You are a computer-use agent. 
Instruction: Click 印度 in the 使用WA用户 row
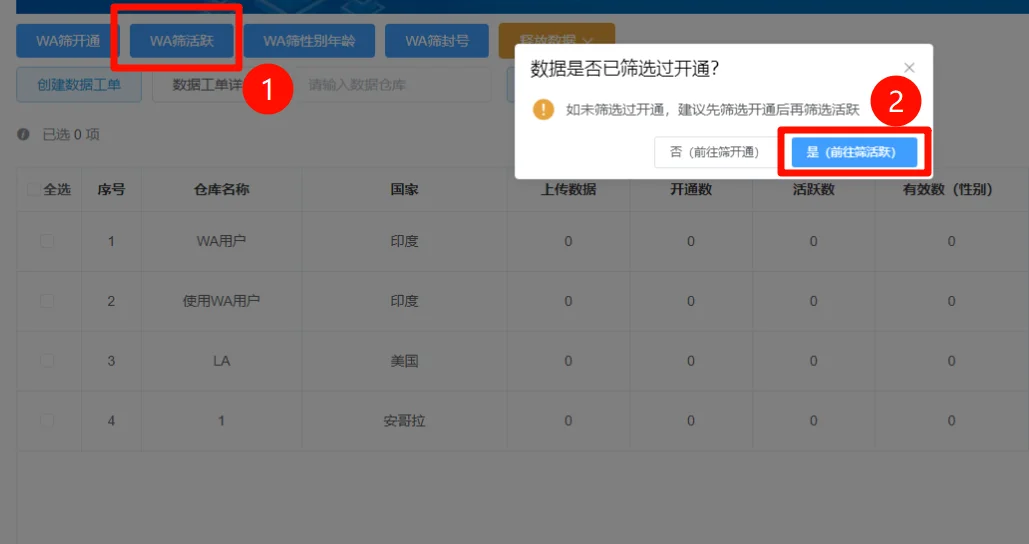coord(404,301)
